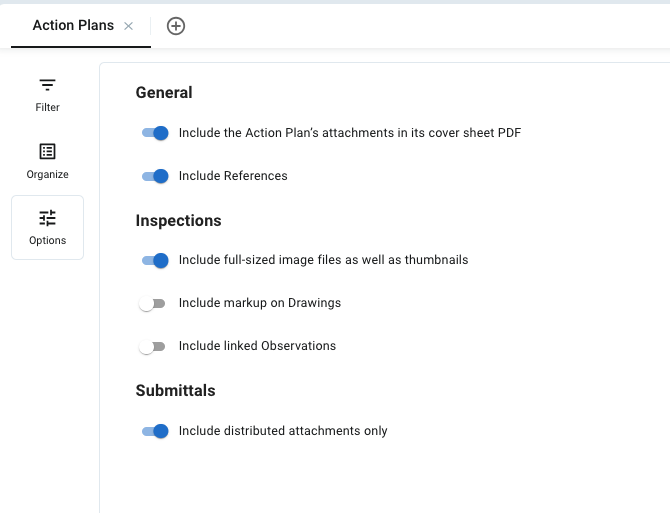Click the "Include full-sized image files" label text
This screenshot has width=670, height=513.
click(x=323, y=260)
